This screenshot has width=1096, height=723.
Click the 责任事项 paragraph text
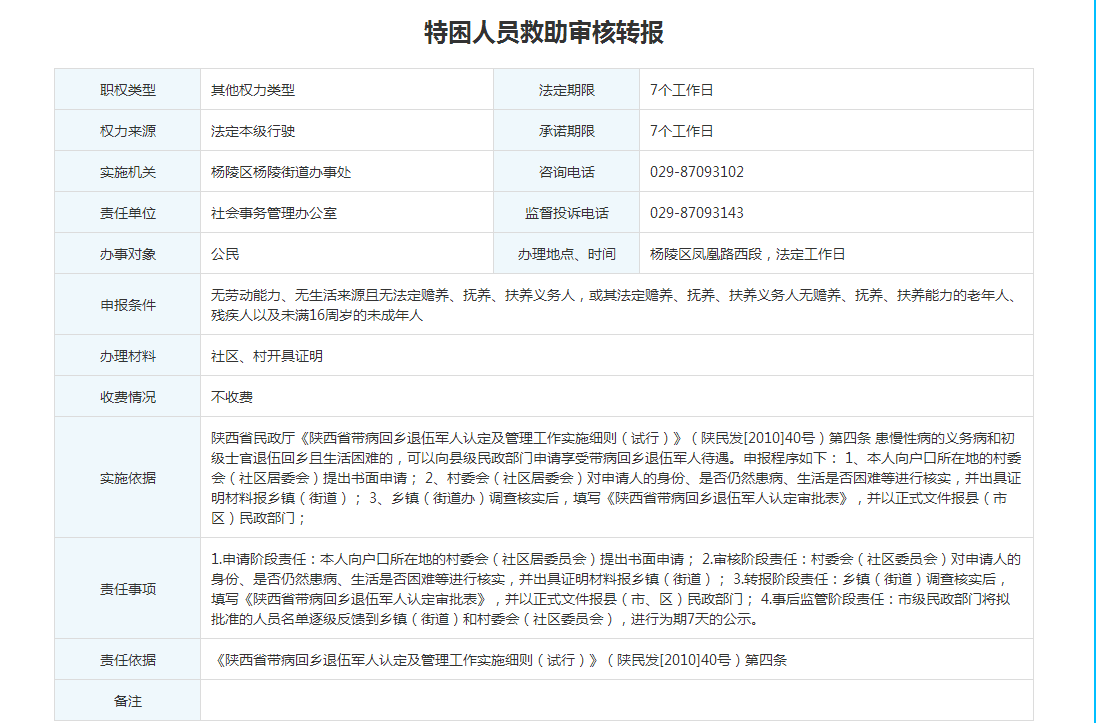(615, 589)
